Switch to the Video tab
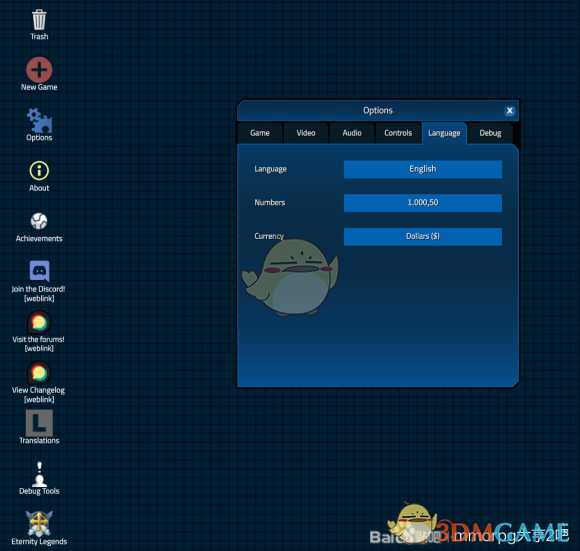The image size is (580, 551). pos(306,133)
